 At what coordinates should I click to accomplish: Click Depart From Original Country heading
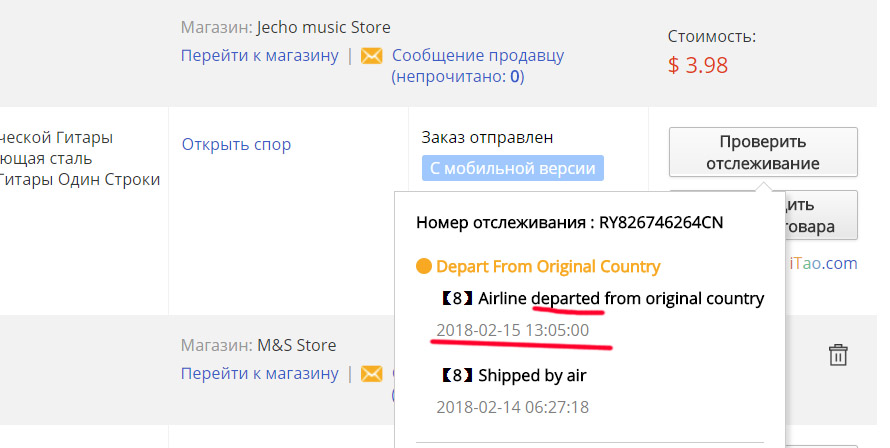coord(548,267)
